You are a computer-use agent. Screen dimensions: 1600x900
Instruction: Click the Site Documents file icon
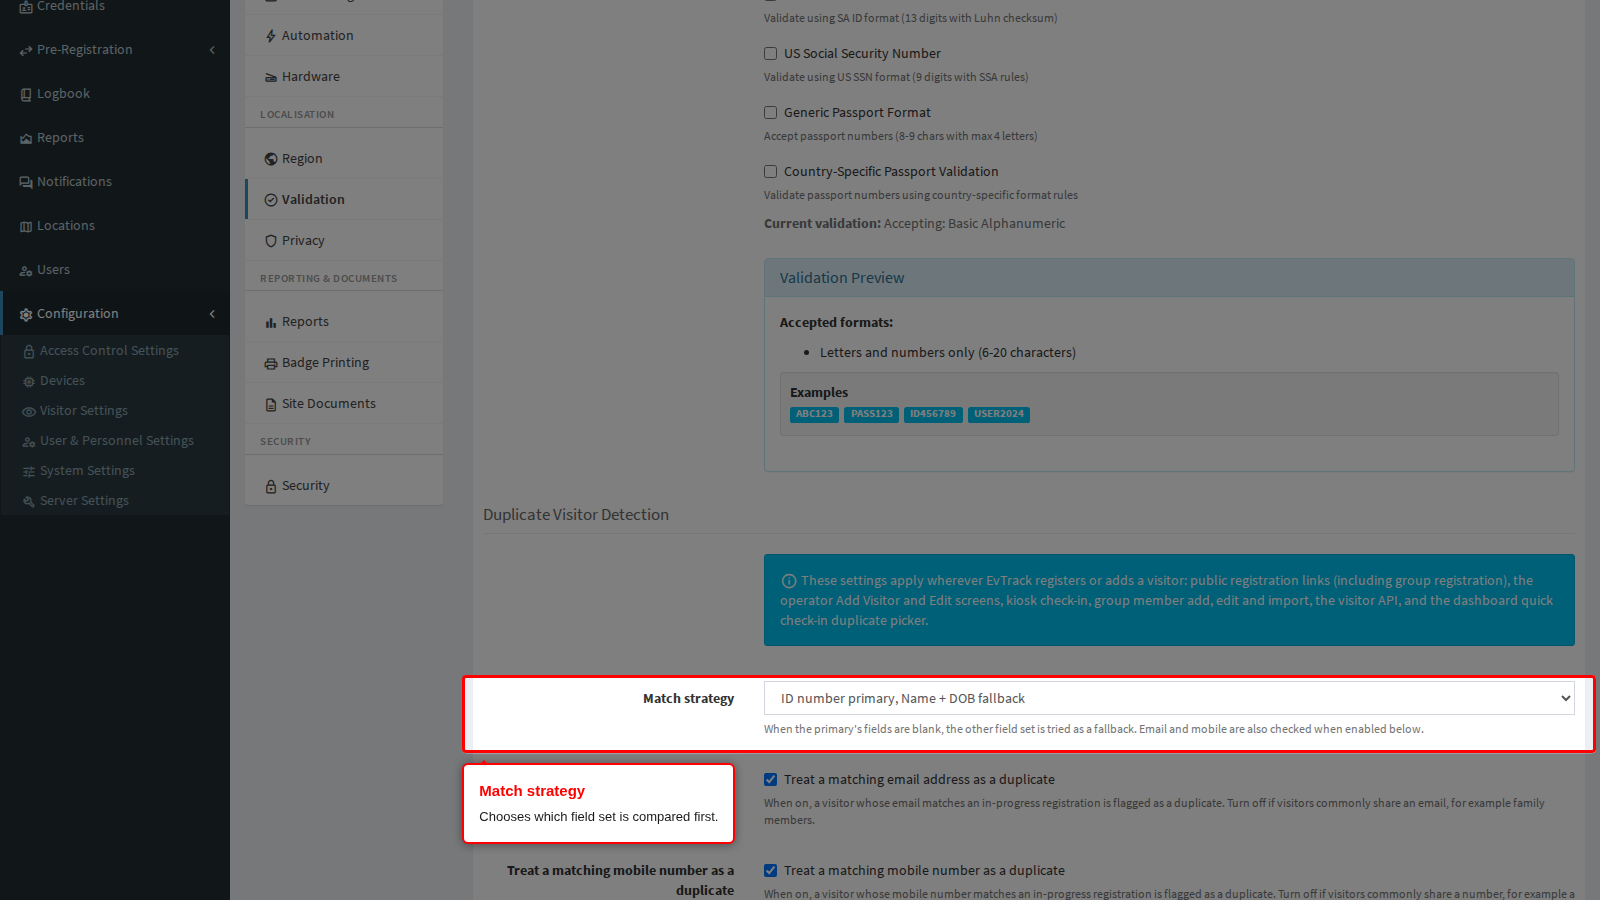pyautogui.click(x=270, y=404)
